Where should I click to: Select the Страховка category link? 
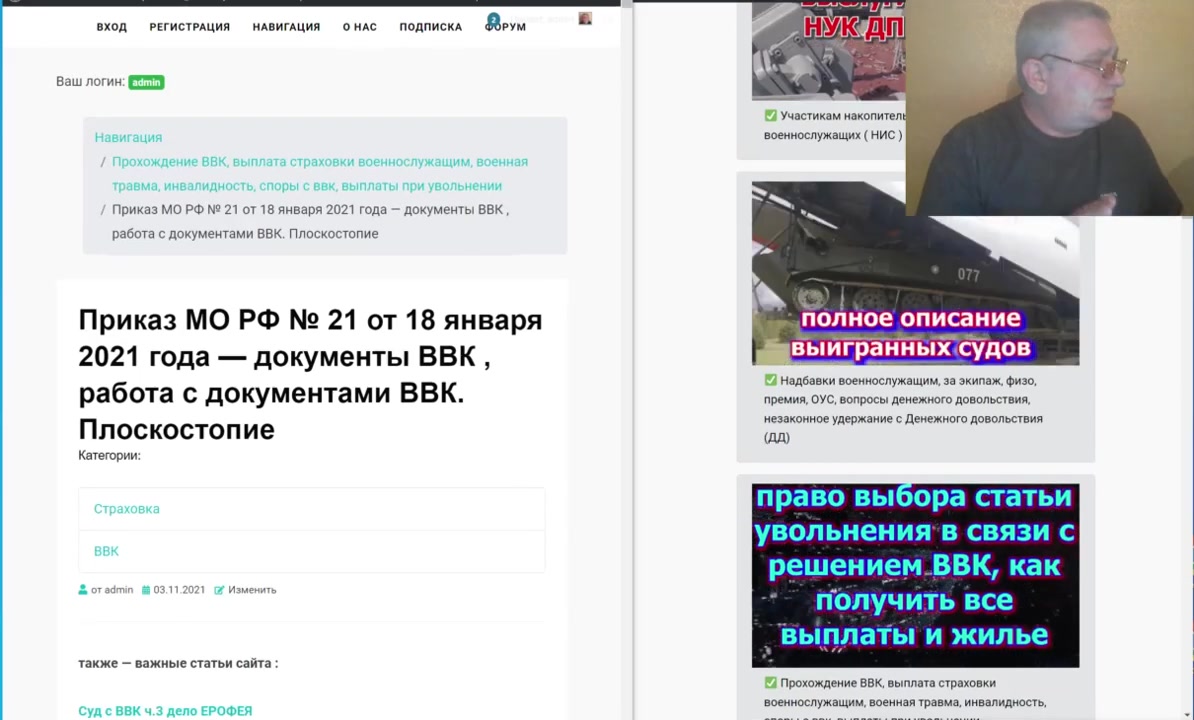127,509
